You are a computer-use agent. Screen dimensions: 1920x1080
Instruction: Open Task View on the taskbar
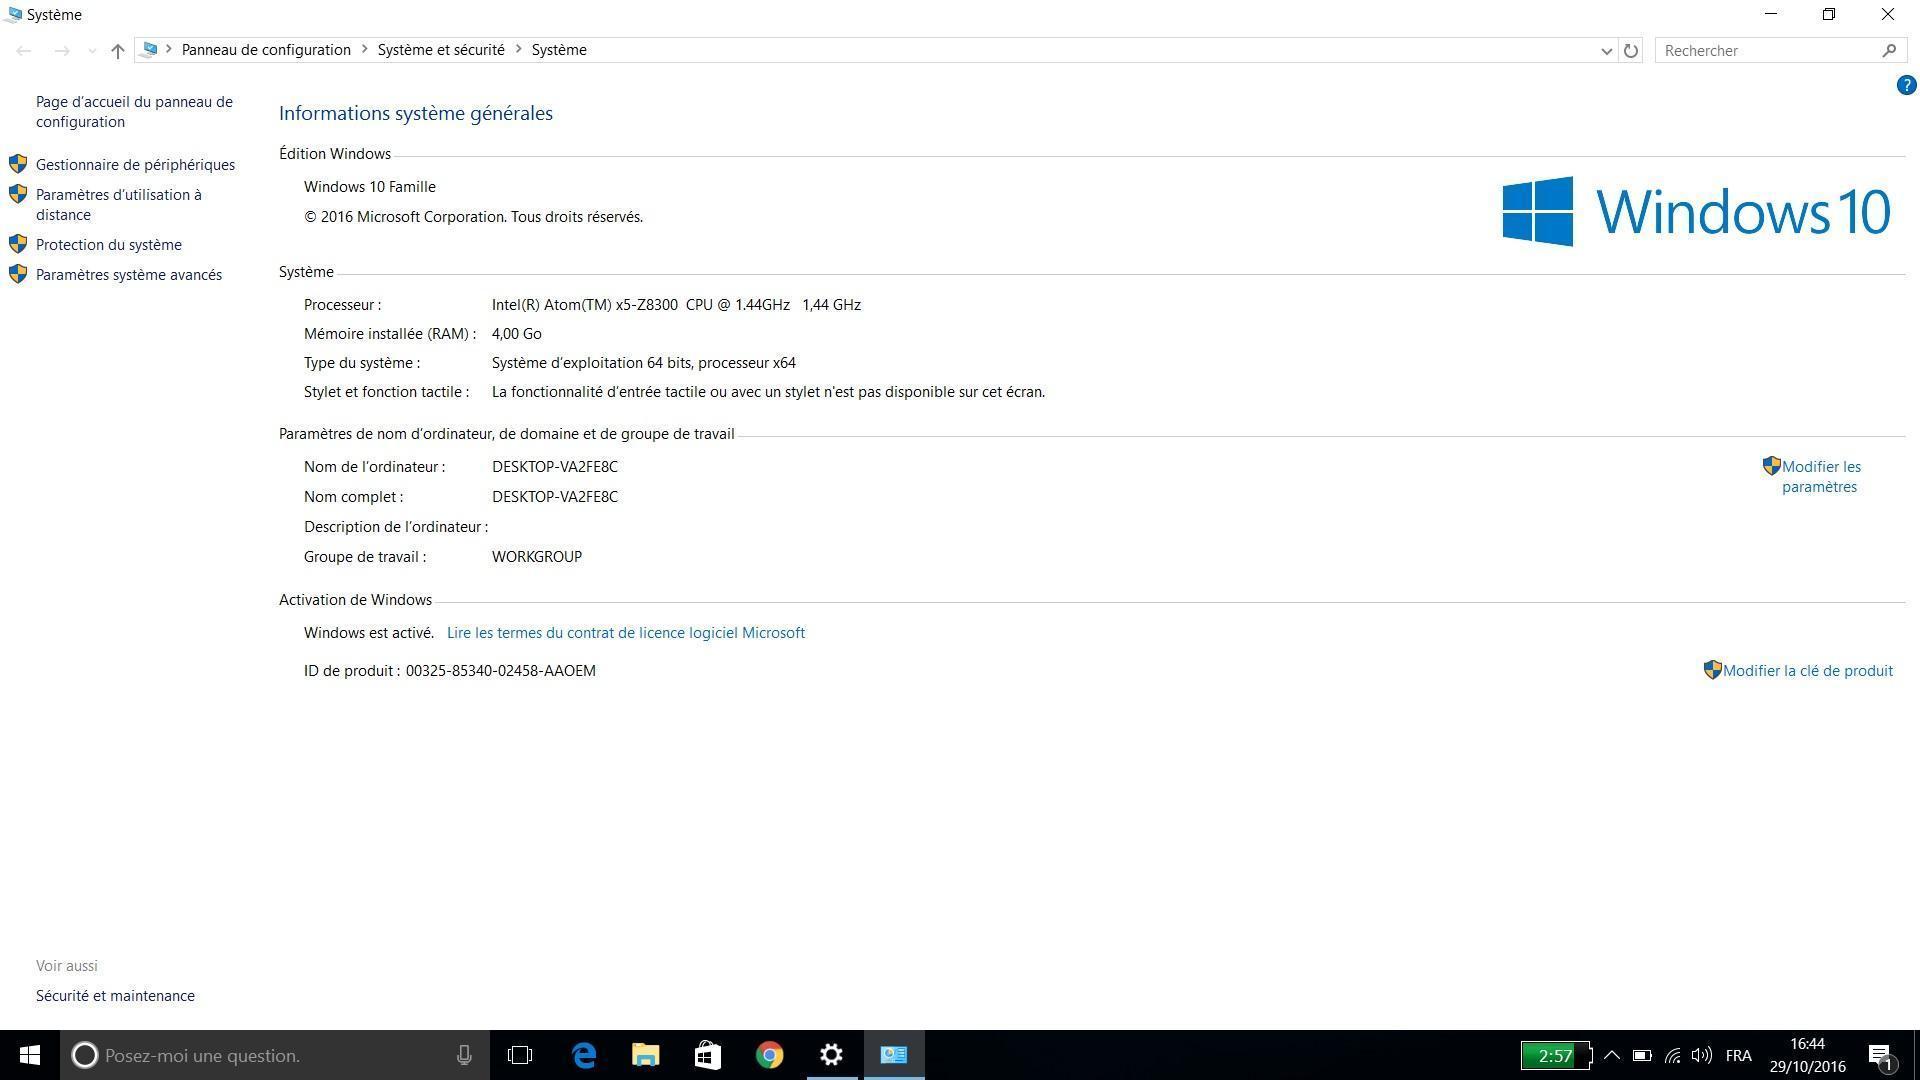[520, 1055]
